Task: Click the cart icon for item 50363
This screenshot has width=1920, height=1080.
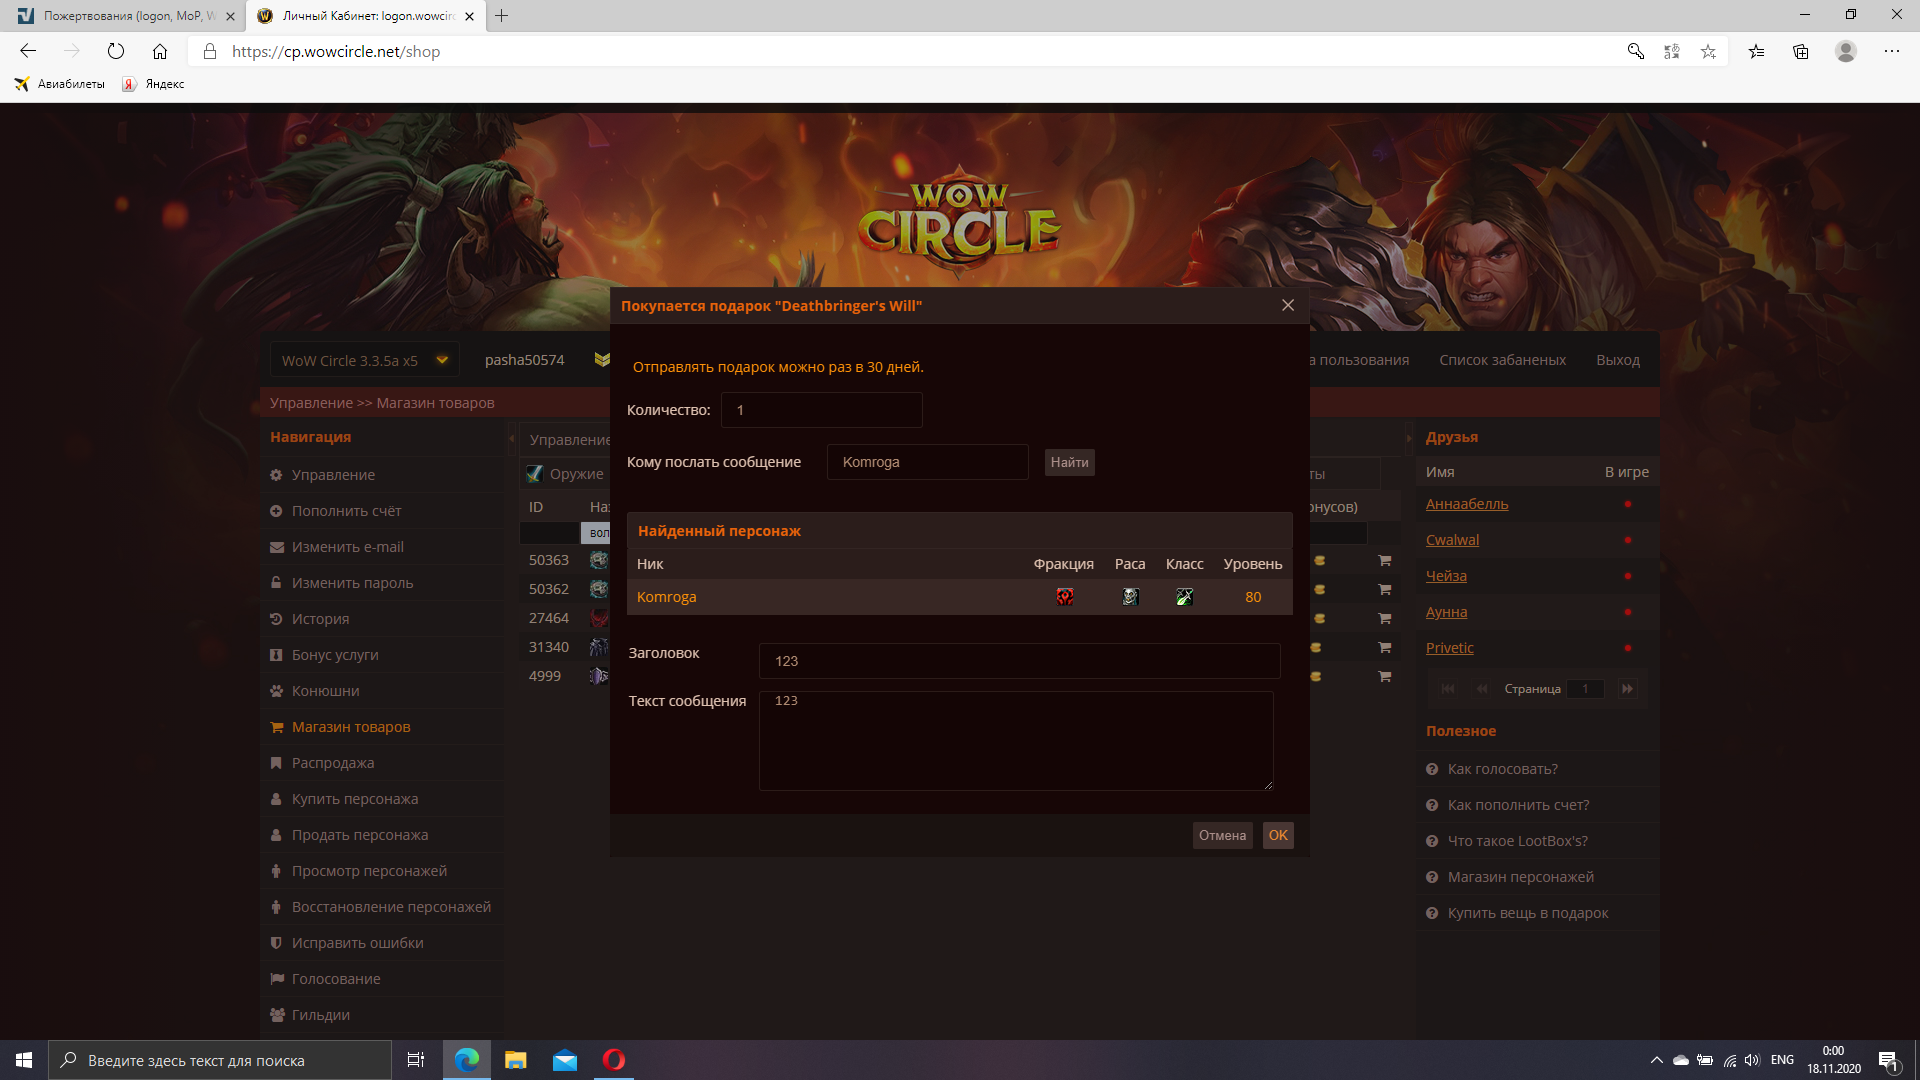Action: tap(1385, 560)
